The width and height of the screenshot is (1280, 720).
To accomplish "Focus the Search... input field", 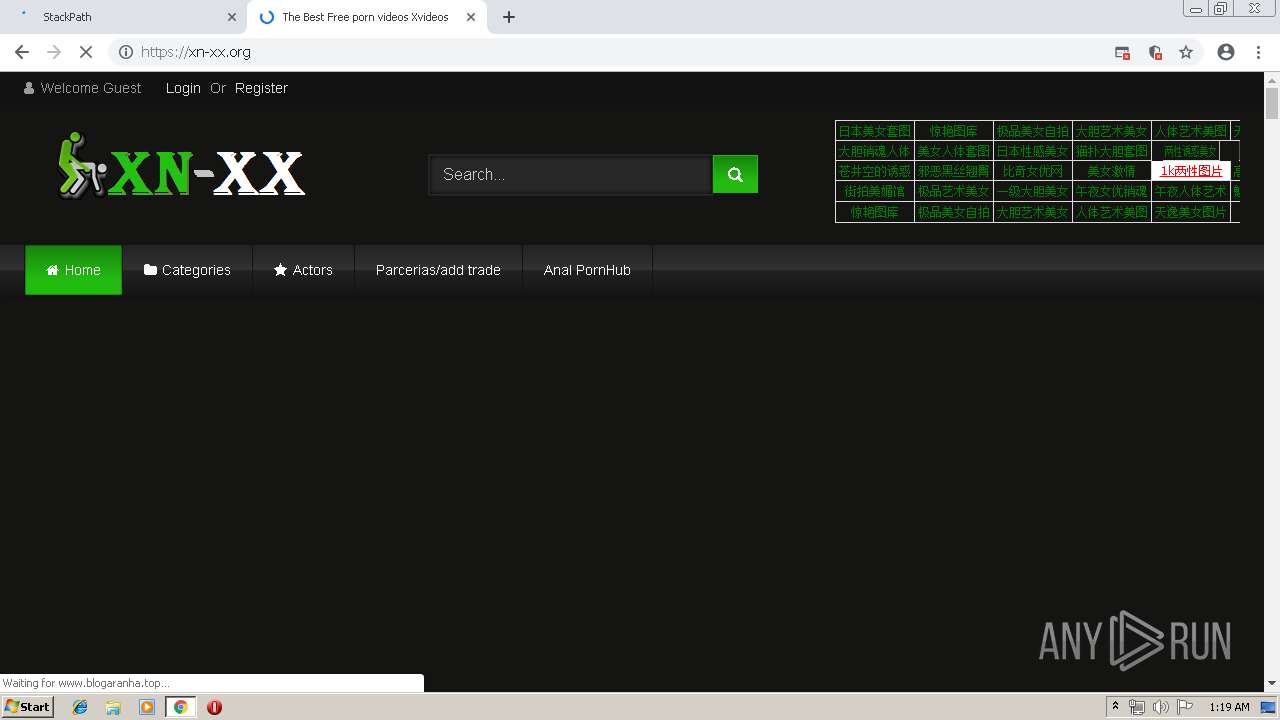I will [x=571, y=174].
